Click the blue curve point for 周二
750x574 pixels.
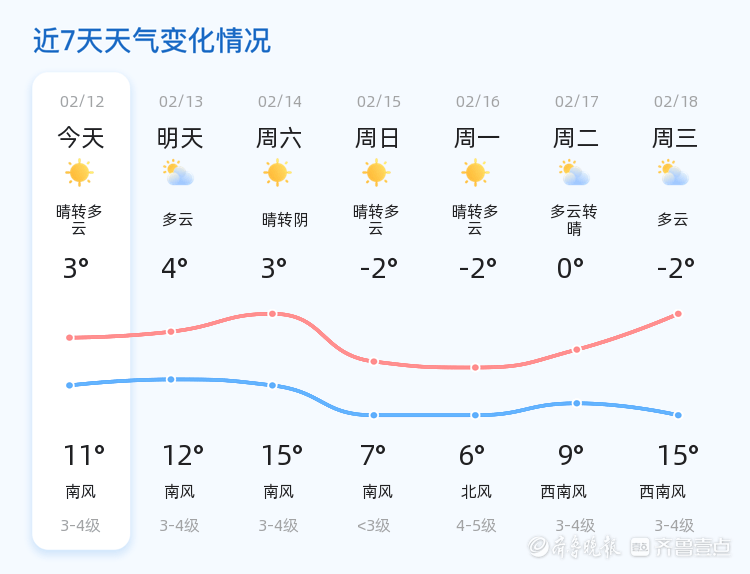coord(577,403)
